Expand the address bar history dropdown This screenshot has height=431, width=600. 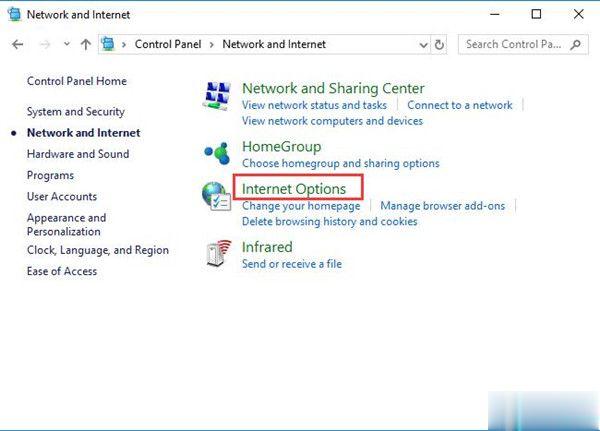(423, 45)
